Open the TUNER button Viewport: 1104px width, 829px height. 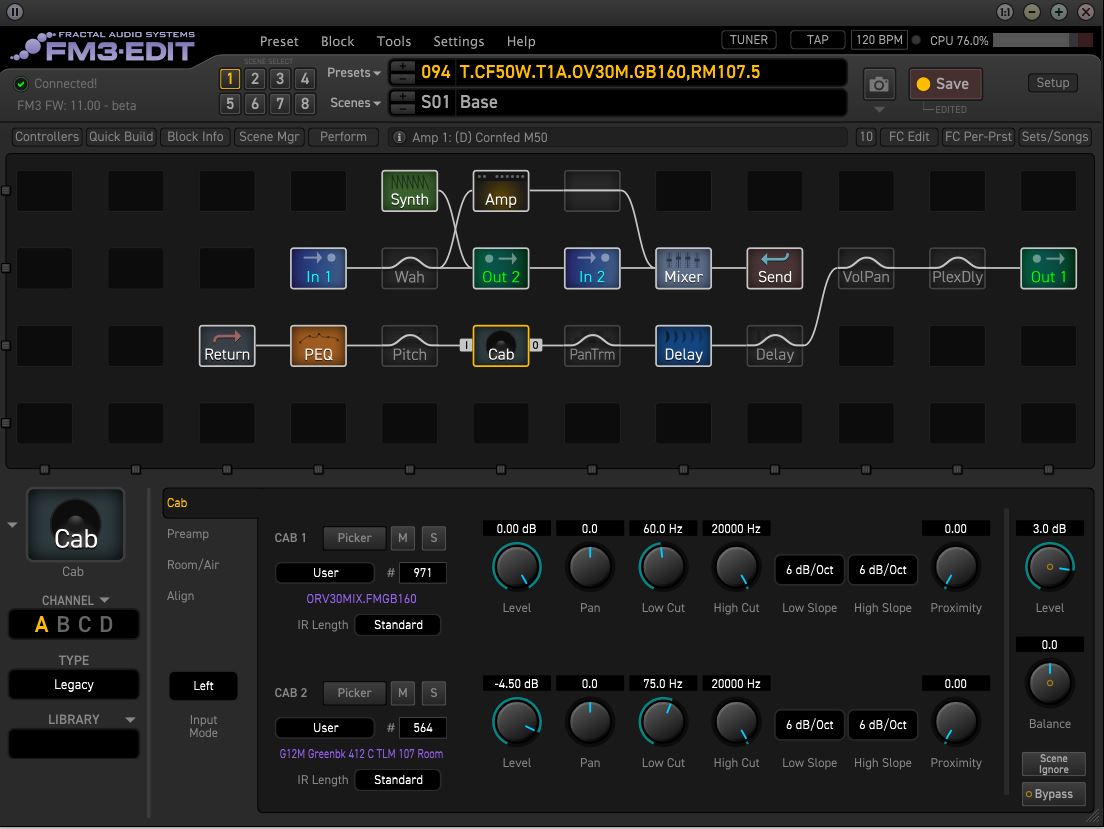(x=748, y=40)
